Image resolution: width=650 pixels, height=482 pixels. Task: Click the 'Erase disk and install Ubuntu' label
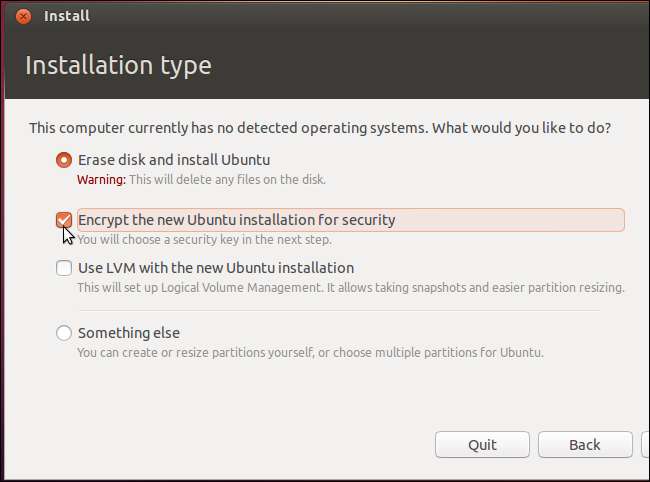tap(173, 159)
